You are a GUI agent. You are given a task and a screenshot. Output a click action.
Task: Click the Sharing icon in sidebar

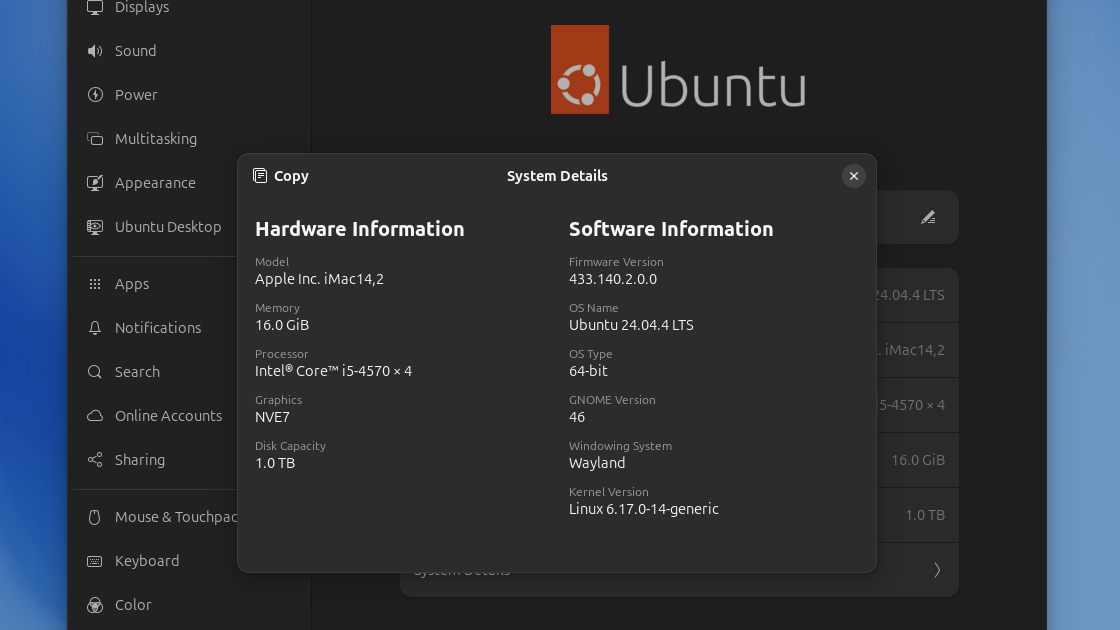pyautogui.click(x=95, y=460)
